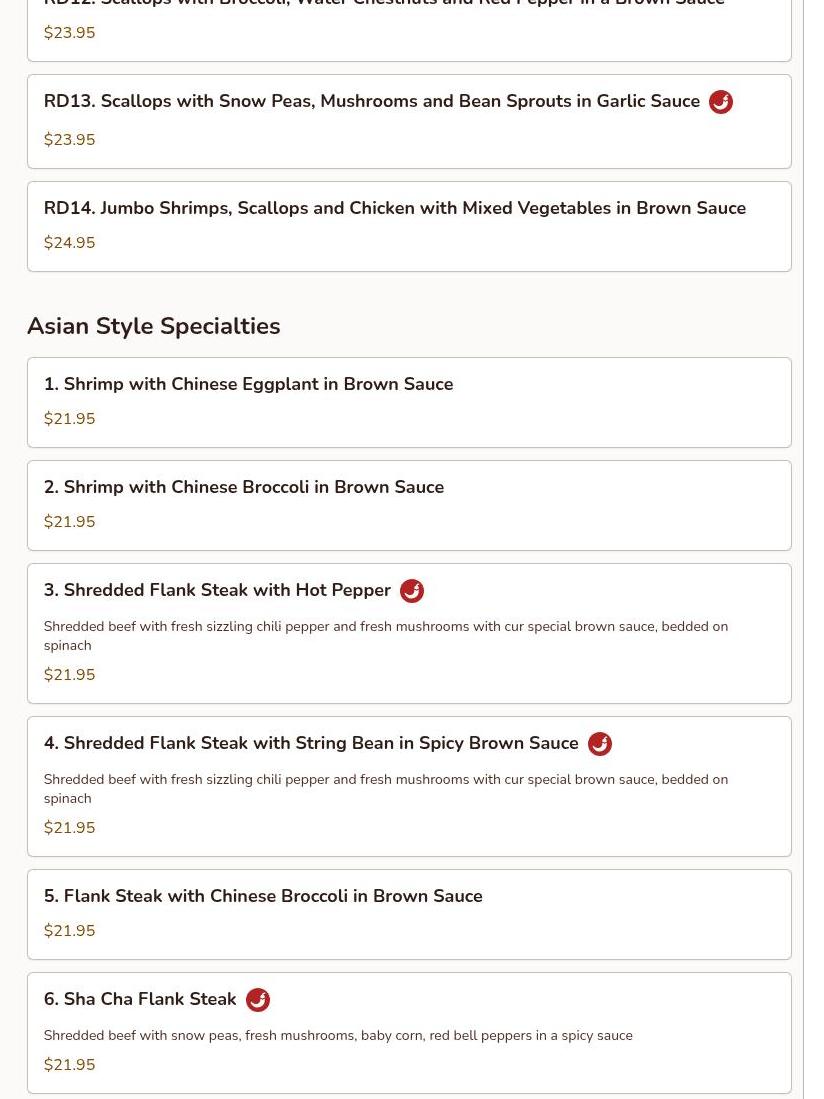Click description under Sha Cha Flank Steak
Image resolution: width=824 pixels, height=1099 pixels.
338,1035
